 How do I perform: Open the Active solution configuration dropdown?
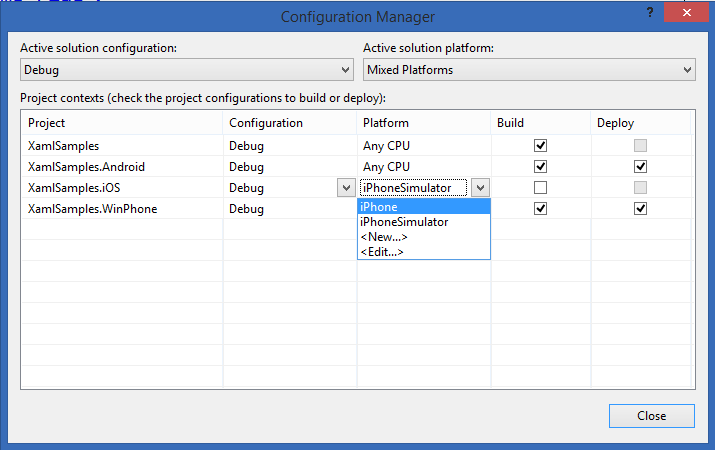click(187, 70)
